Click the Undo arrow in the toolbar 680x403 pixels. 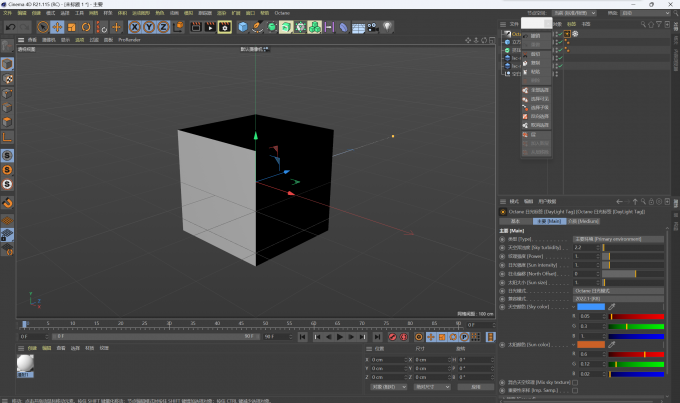click(x=10, y=27)
